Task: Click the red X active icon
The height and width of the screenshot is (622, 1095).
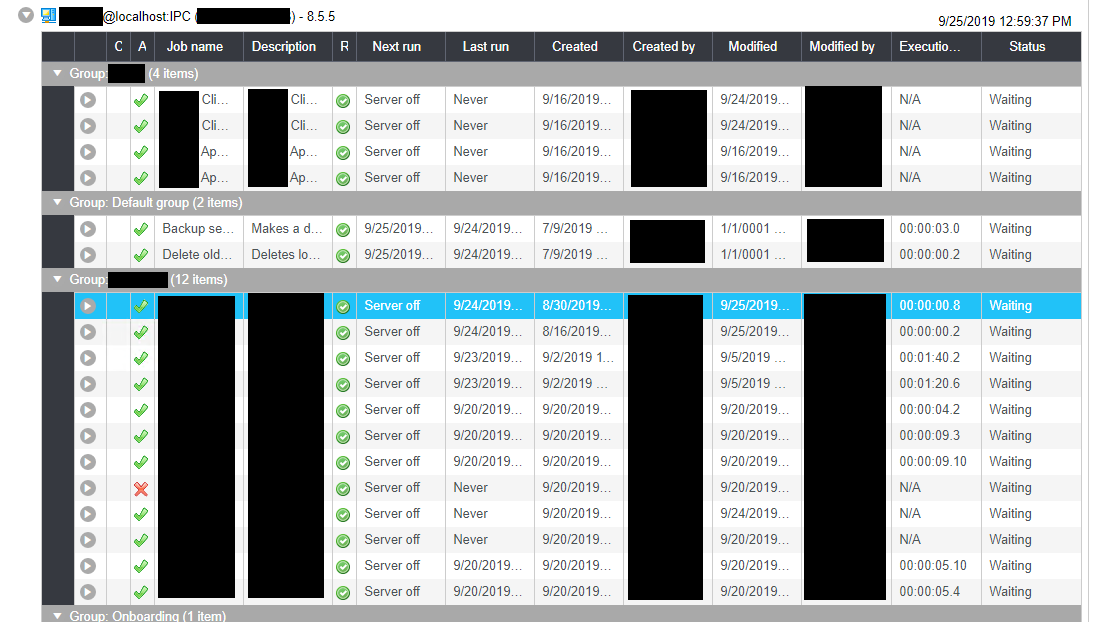Action: click(141, 488)
